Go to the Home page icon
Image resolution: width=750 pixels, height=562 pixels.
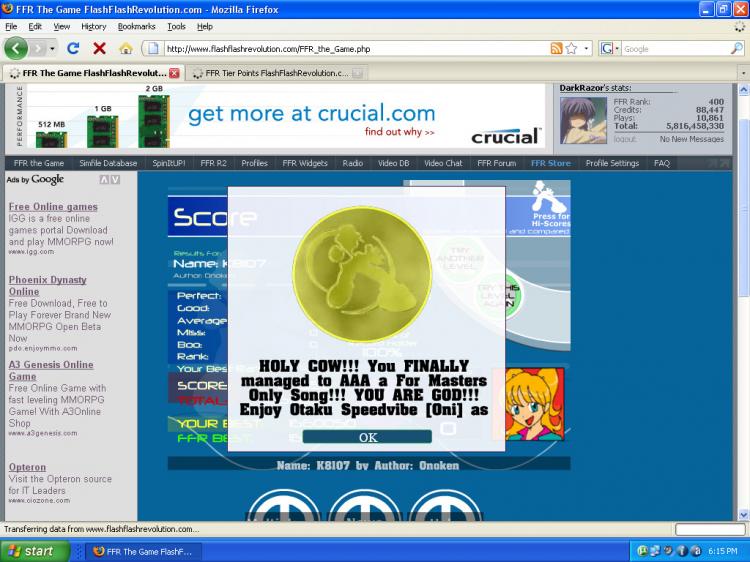click(x=126, y=48)
